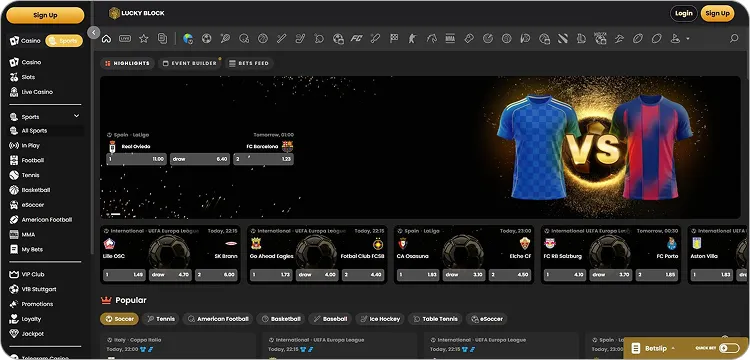Select Baseball in Popular filters
This screenshot has width=750, height=360.
(x=330, y=319)
